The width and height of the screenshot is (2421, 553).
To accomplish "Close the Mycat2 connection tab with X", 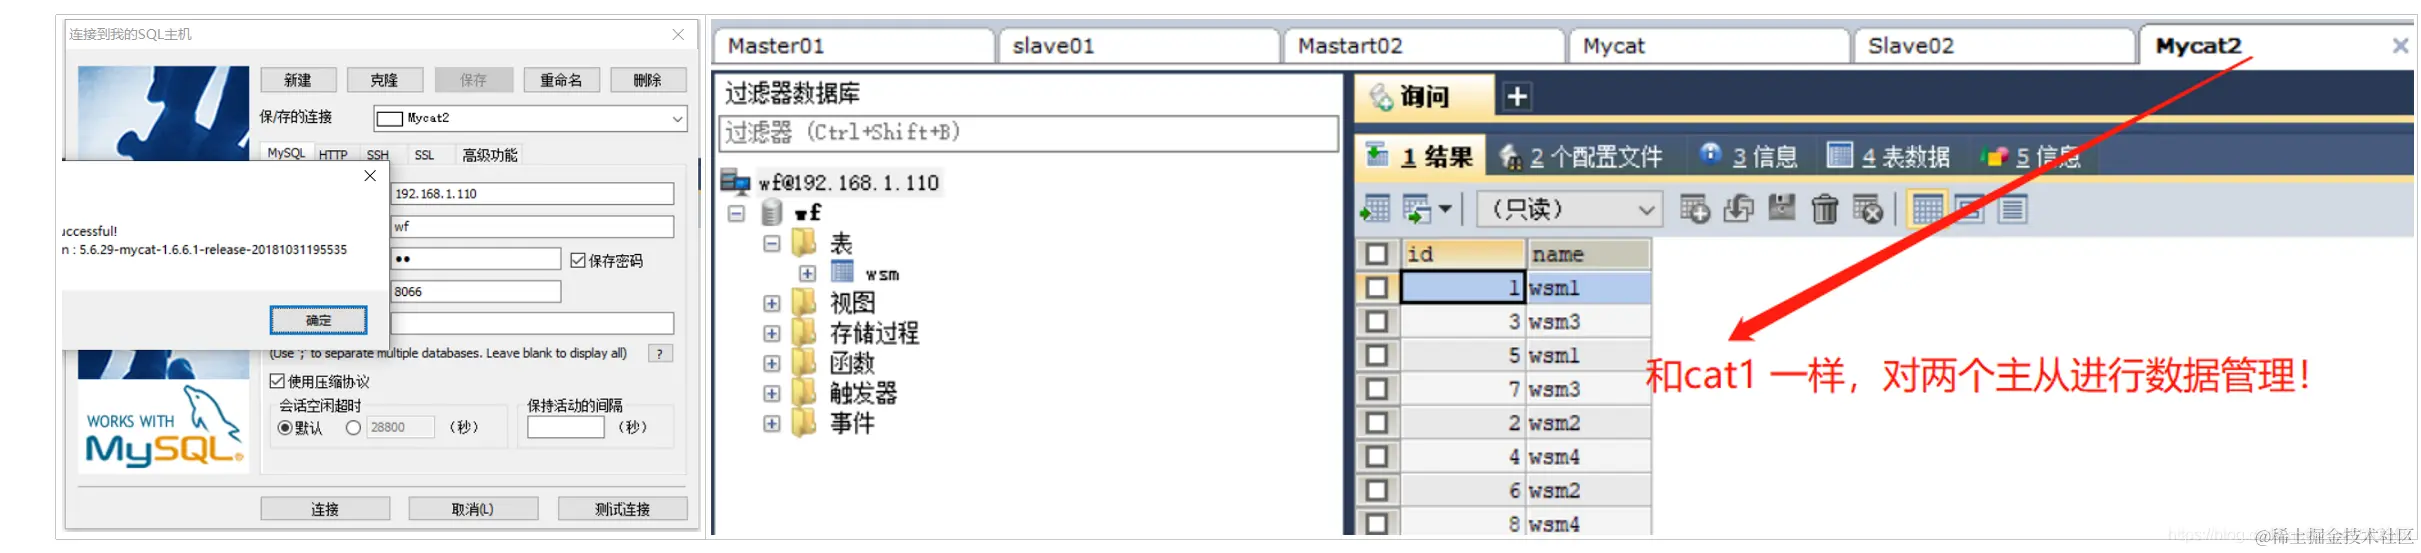I will pos(2399,46).
